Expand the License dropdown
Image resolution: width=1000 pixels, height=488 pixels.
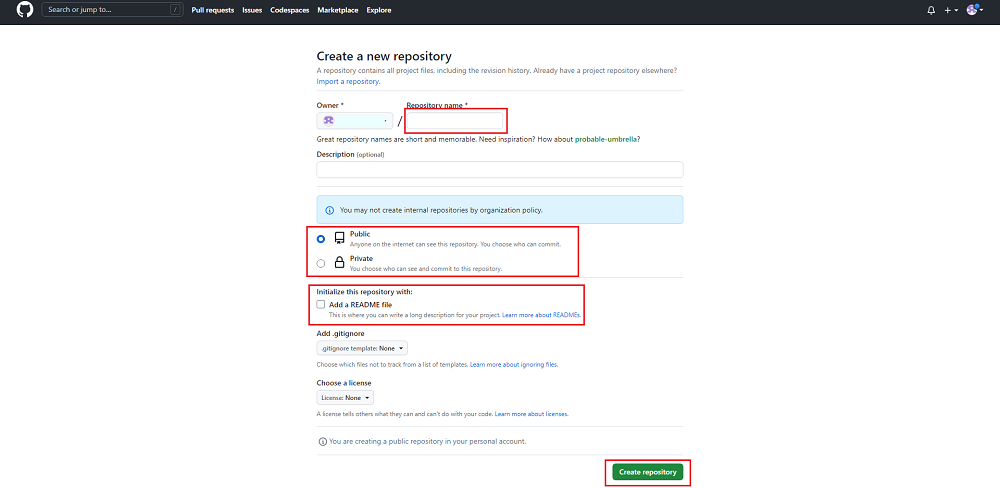tap(344, 397)
